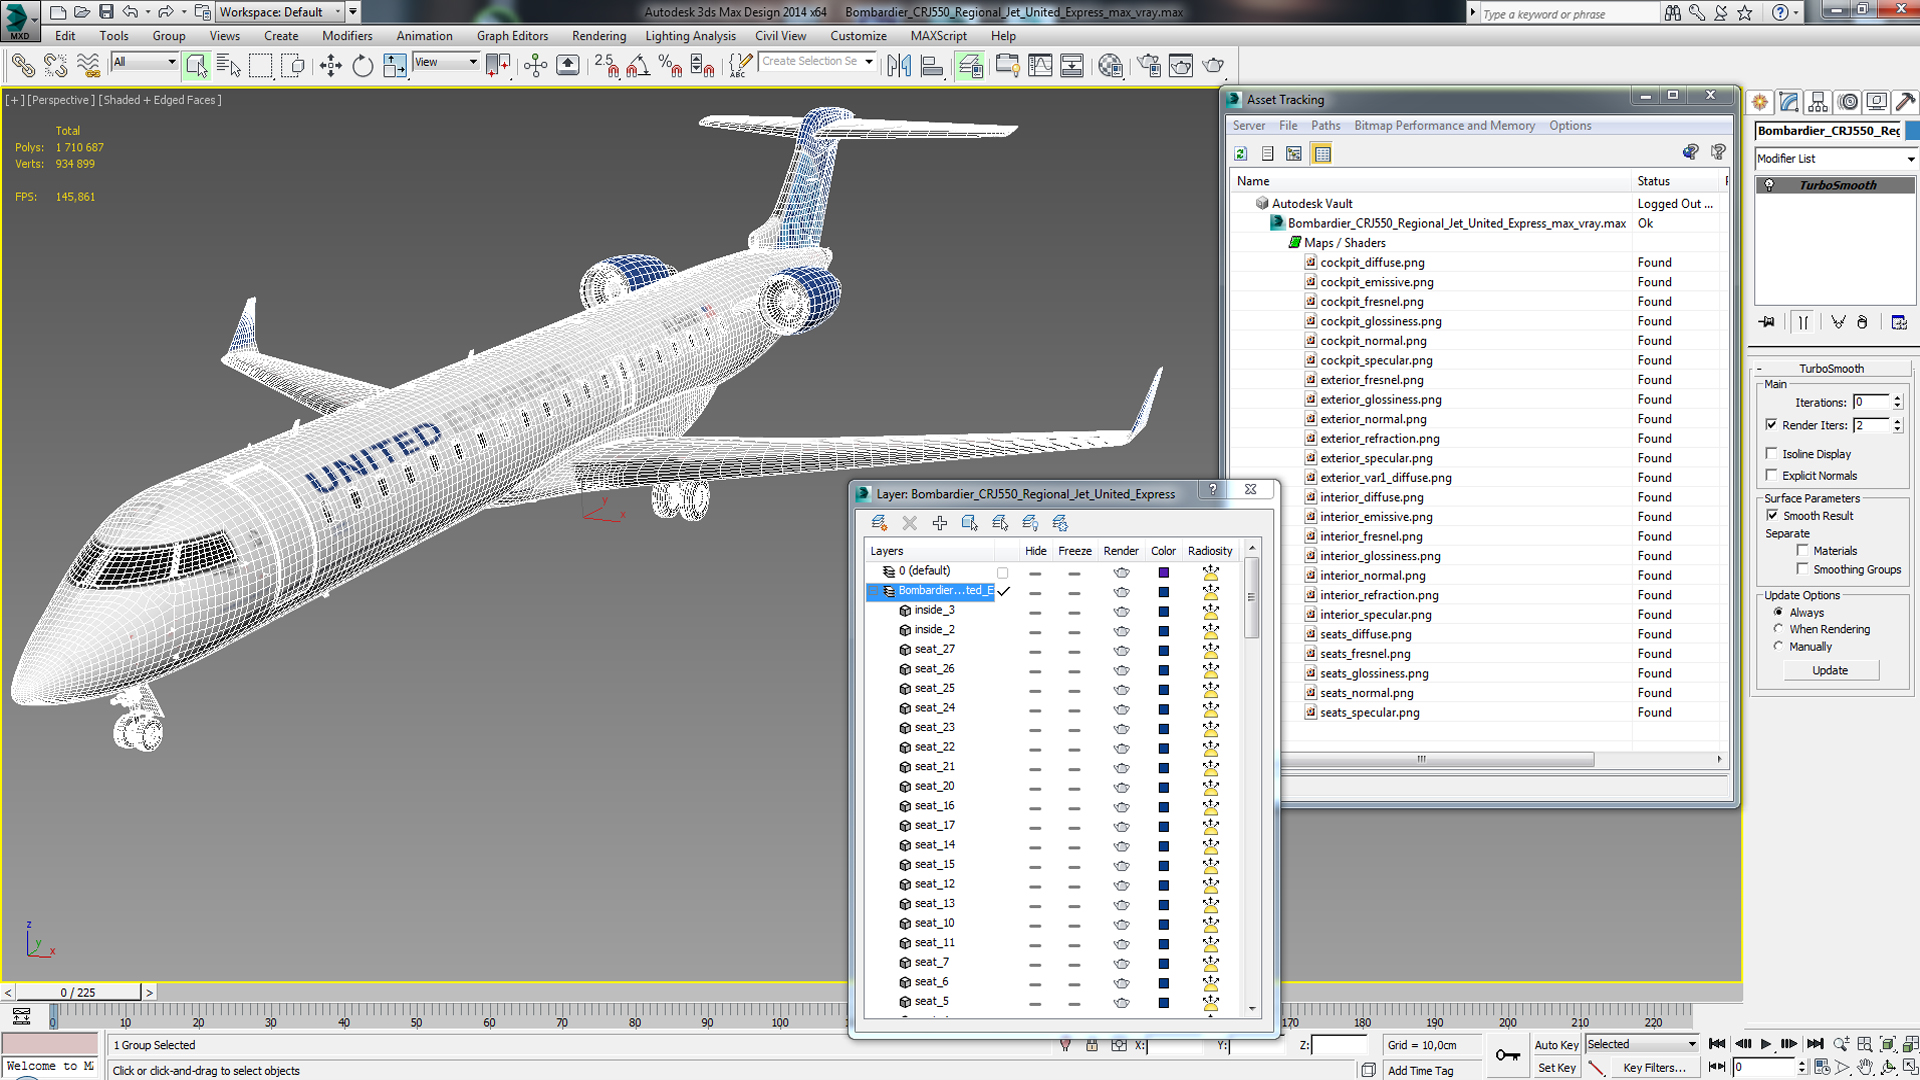
Task: Open Render Setup teapot icon
Action: (1149, 66)
